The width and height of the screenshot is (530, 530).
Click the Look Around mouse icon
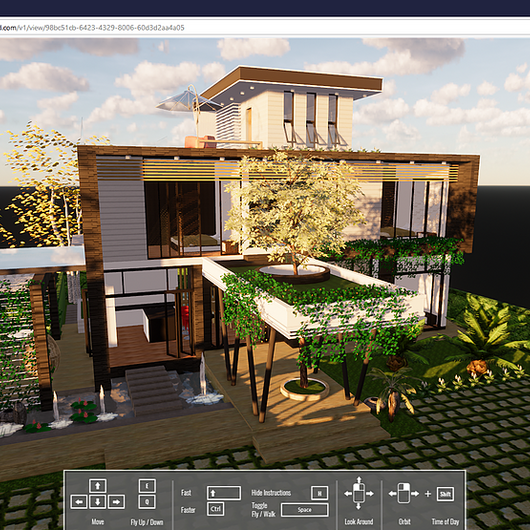click(359, 493)
